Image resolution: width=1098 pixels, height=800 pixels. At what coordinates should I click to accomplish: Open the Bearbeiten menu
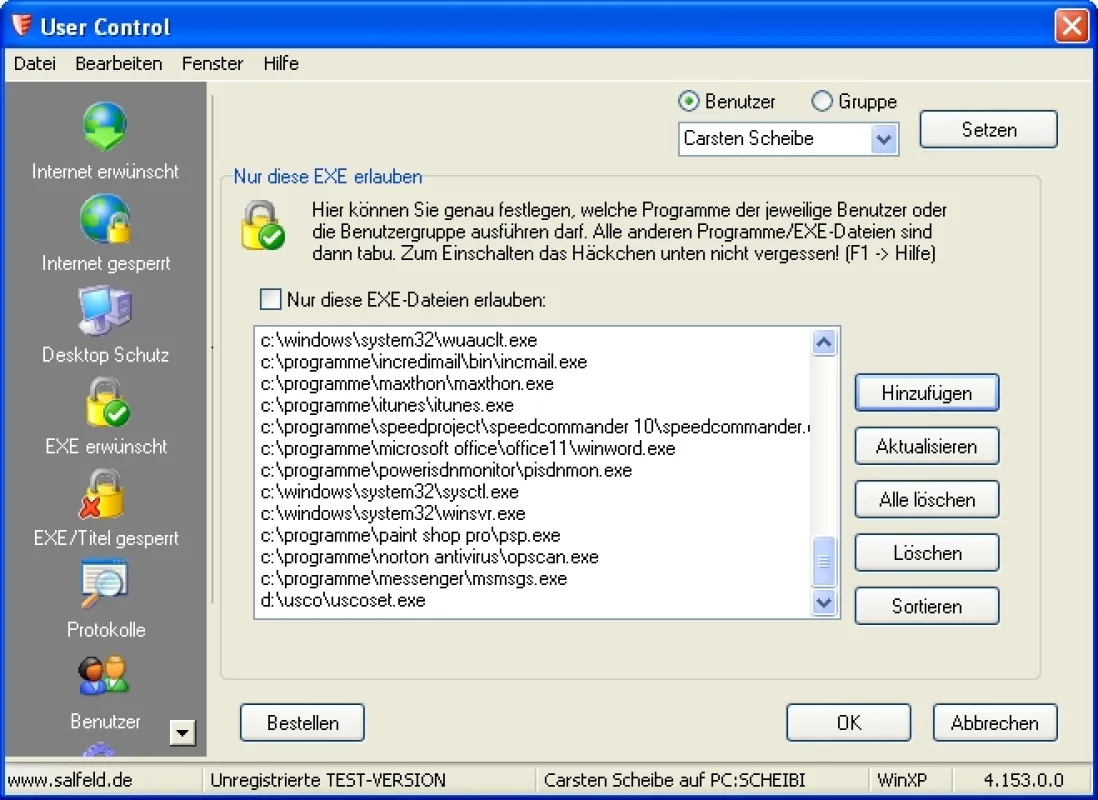[118, 64]
